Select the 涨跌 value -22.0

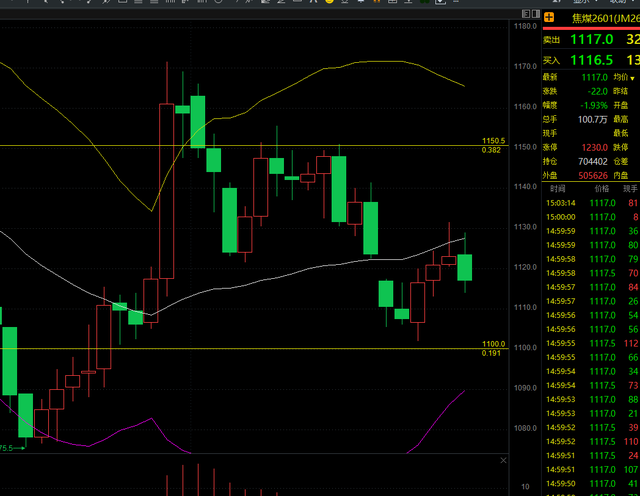pyautogui.click(x=598, y=91)
